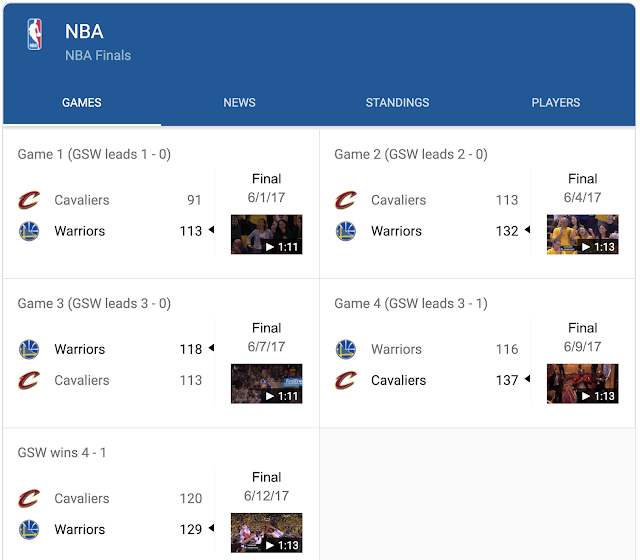The height and width of the screenshot is (560, 640).
Task: Select 'Game 3 (GSW leads 3 - 0)' heading
Action: pos(94,304)
